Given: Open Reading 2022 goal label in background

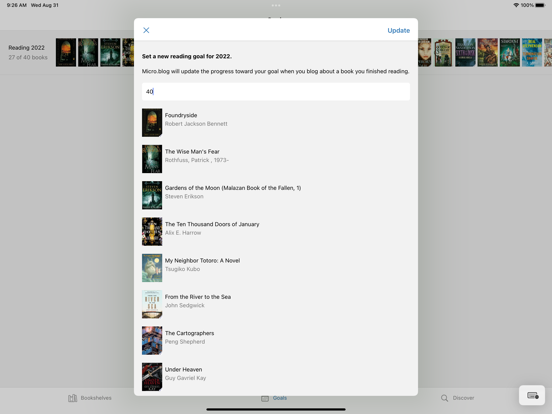Looking at the screenshot, I should [x=26, y=48].
